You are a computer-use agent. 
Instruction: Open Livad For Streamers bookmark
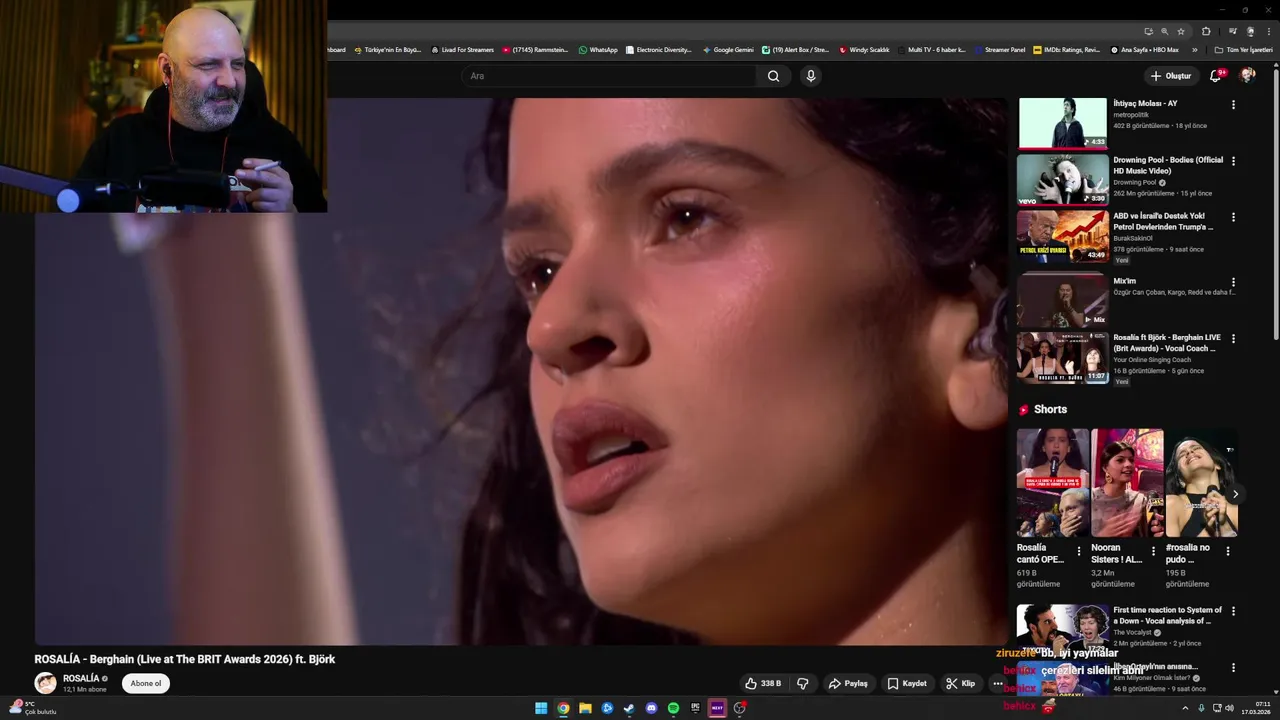coord(462,50)
